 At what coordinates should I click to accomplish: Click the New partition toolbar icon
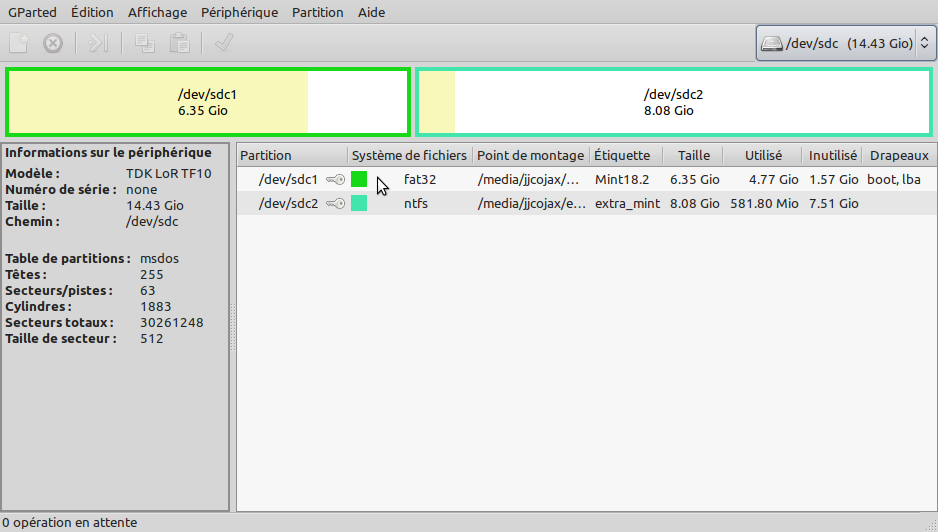pos(18,43)
